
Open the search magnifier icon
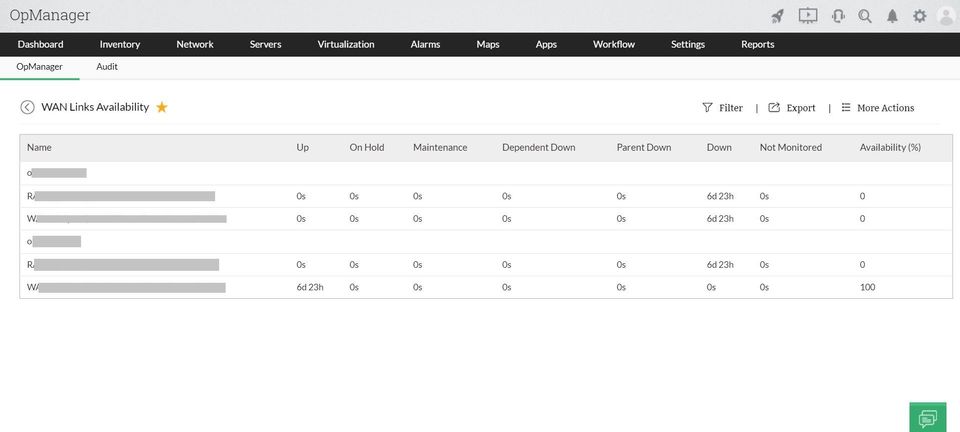pyautogui.click(x=864, y=16)
